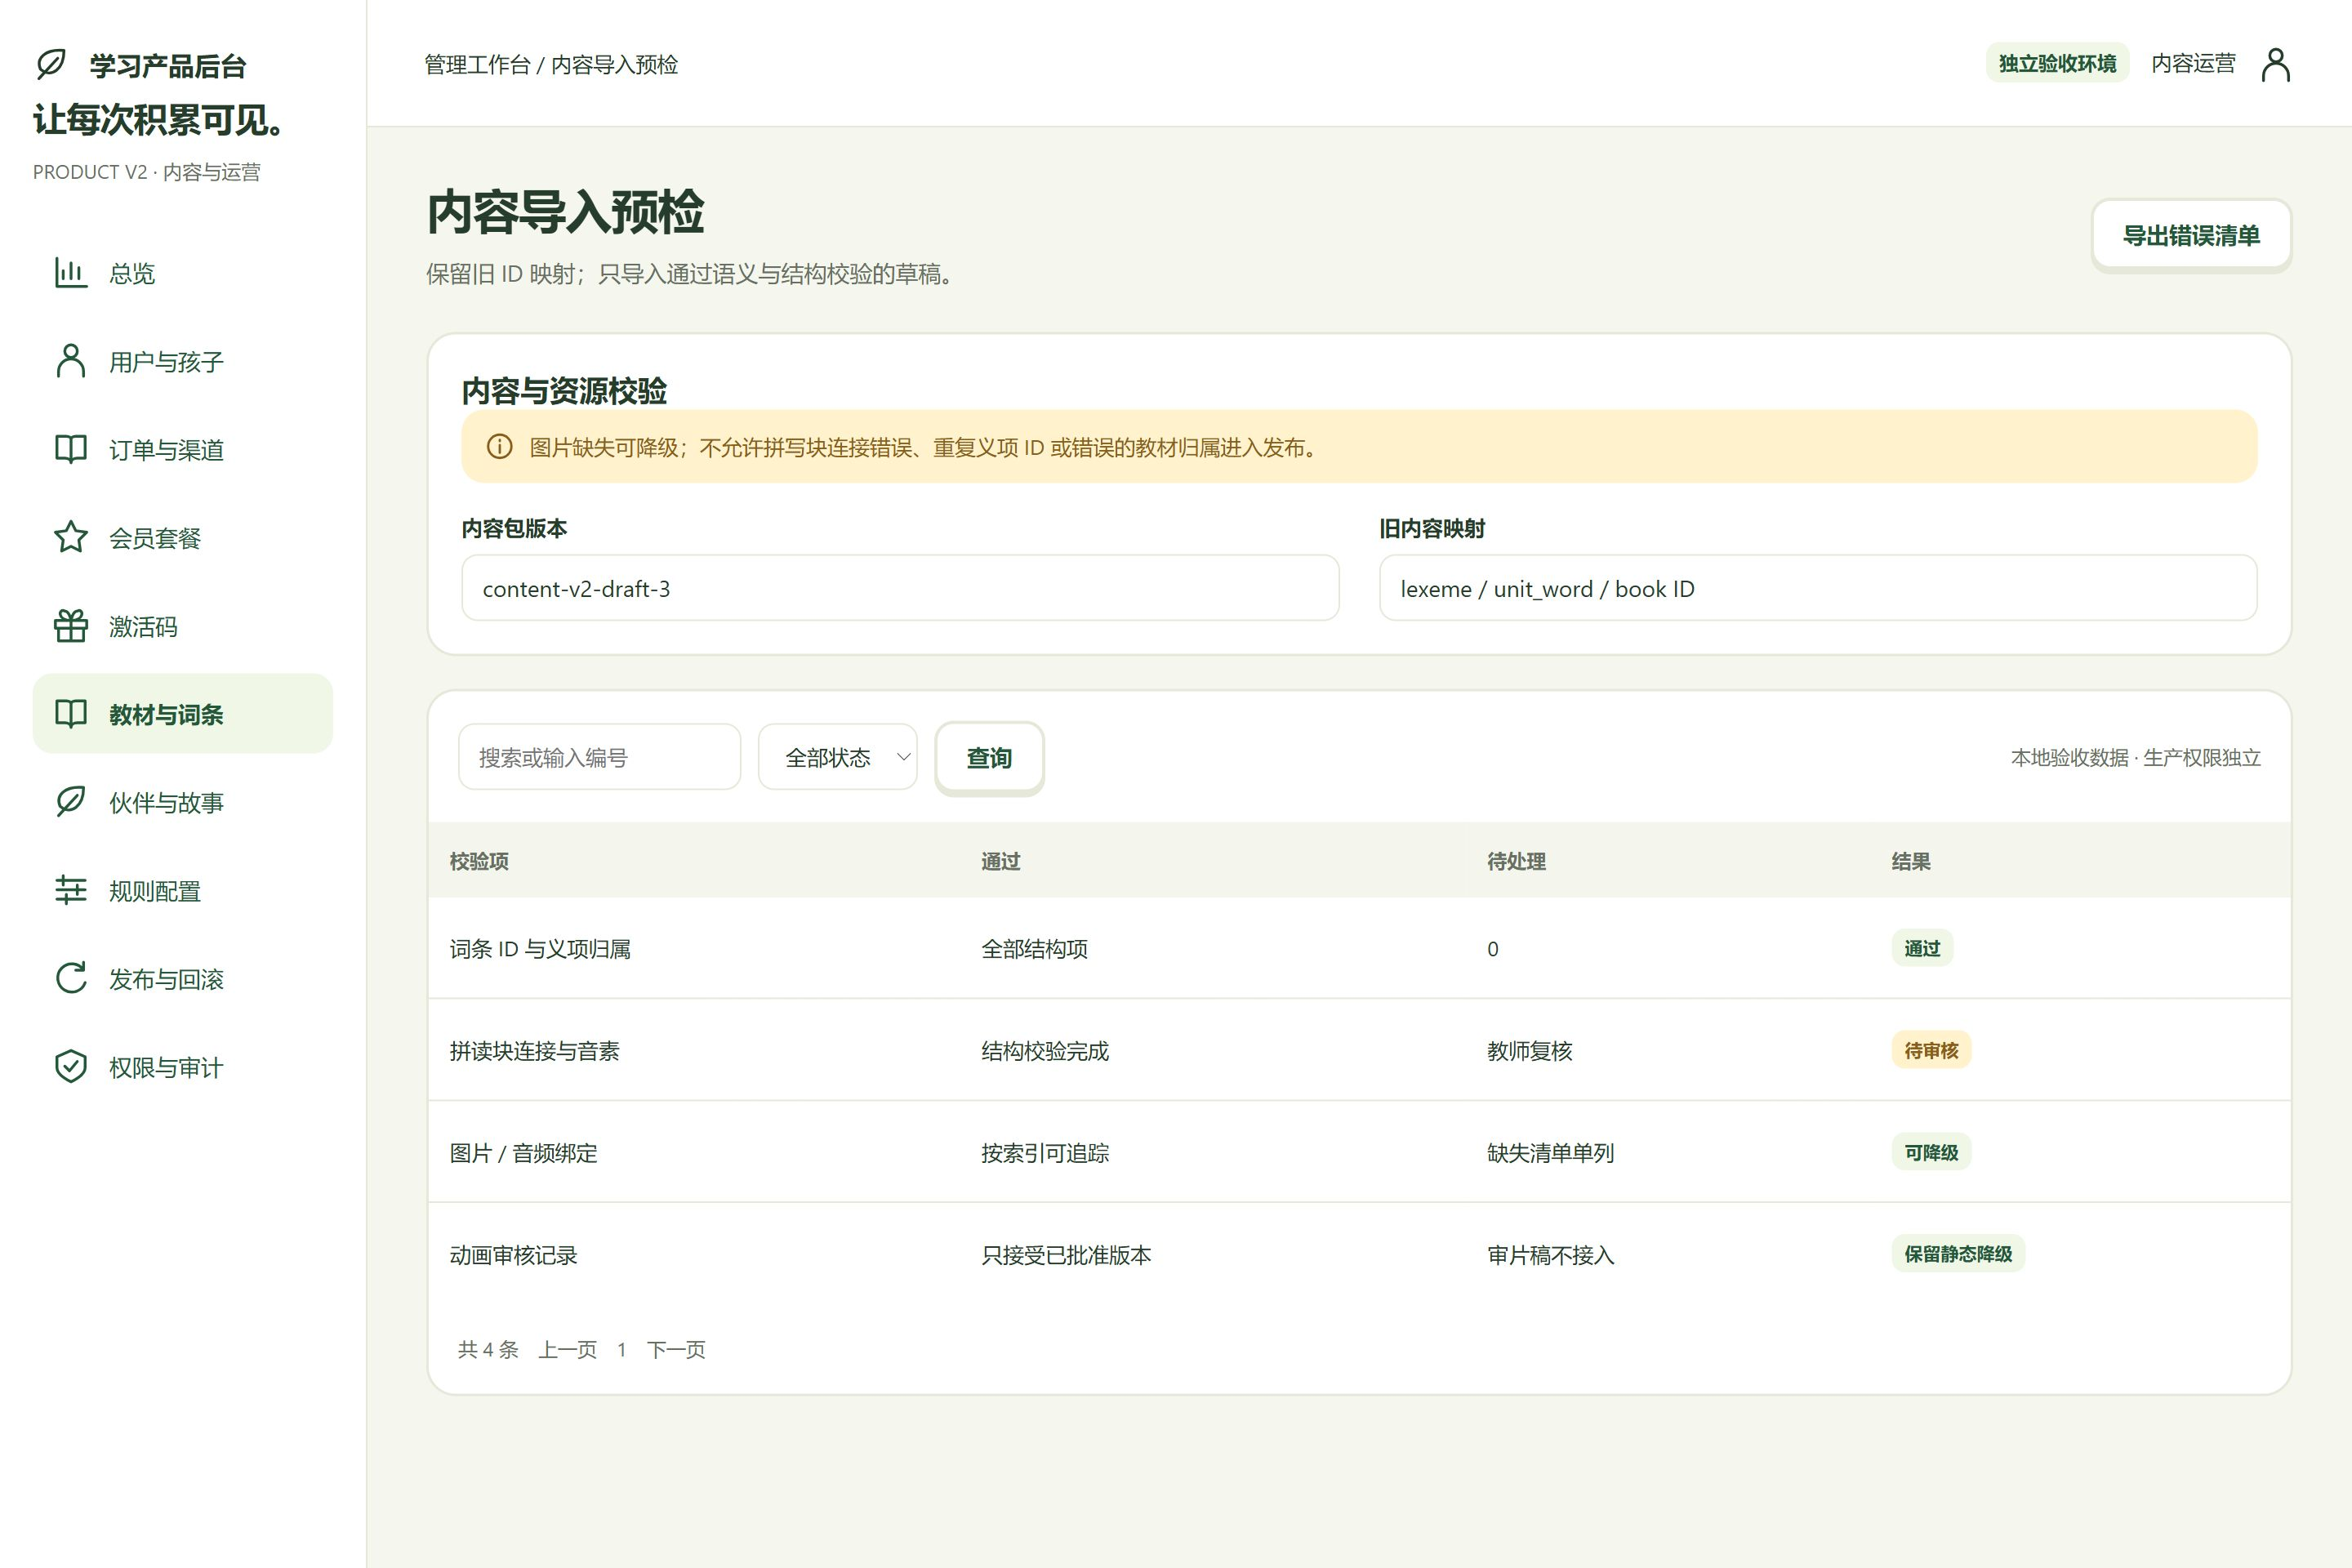
Task: Click the 内容包版本 input field
Action: pyautogui.click(x=900, y=588)
